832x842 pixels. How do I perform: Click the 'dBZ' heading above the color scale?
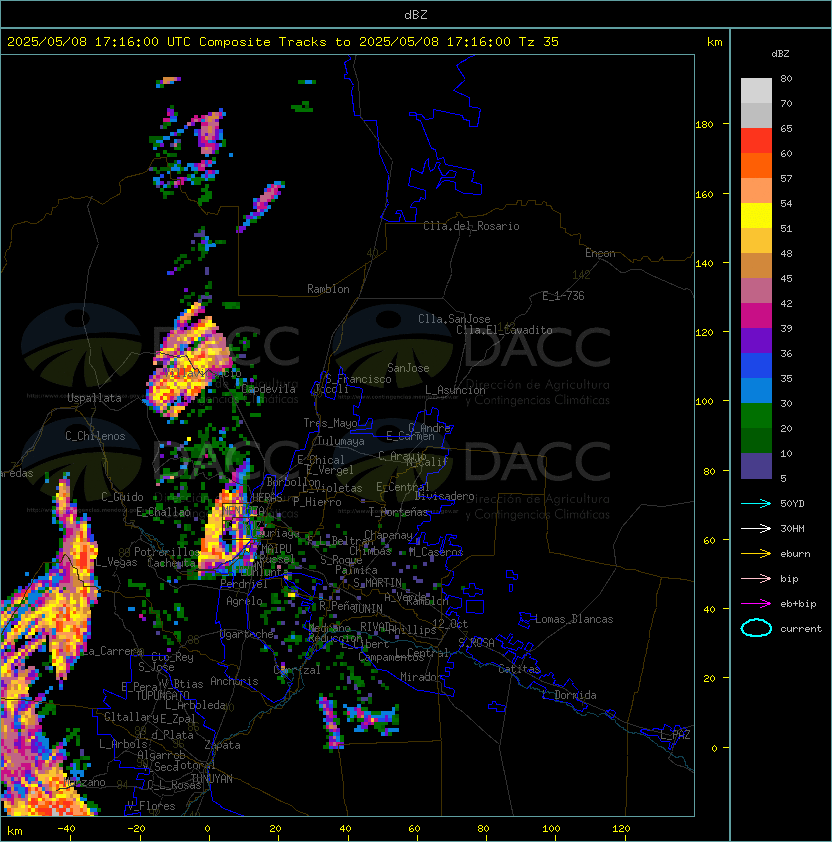click(x=780, y=54)
